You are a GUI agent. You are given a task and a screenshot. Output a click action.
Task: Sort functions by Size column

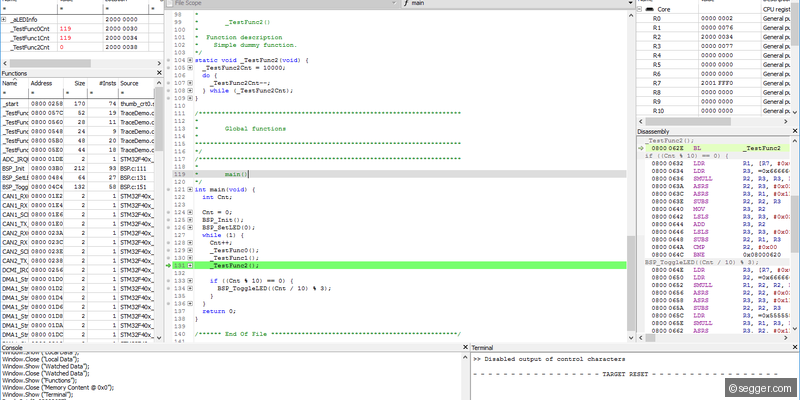click(x=80, y=84)
